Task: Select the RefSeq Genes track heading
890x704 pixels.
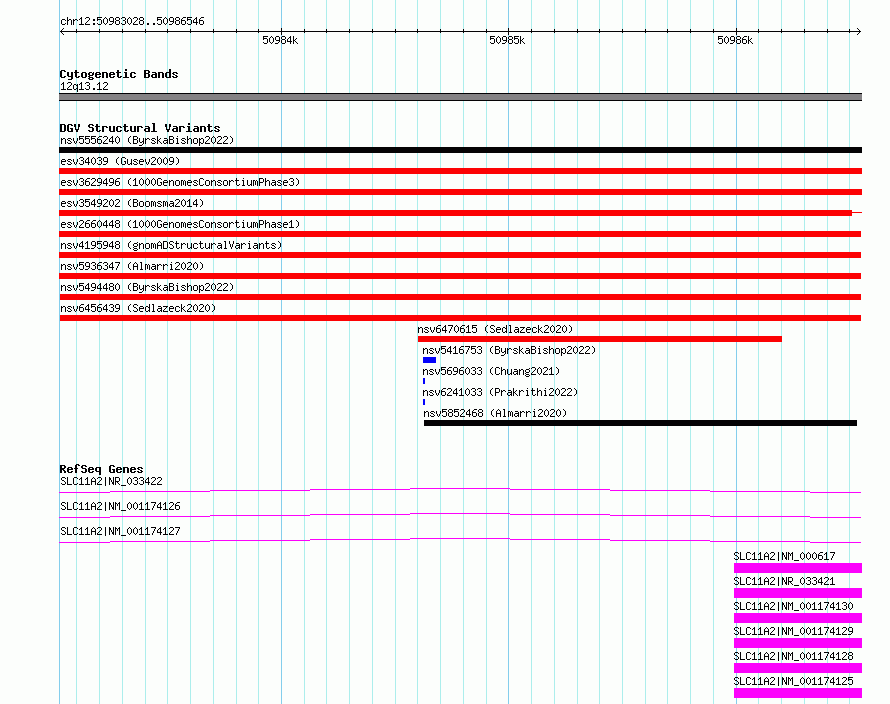Action: [101, 469]
